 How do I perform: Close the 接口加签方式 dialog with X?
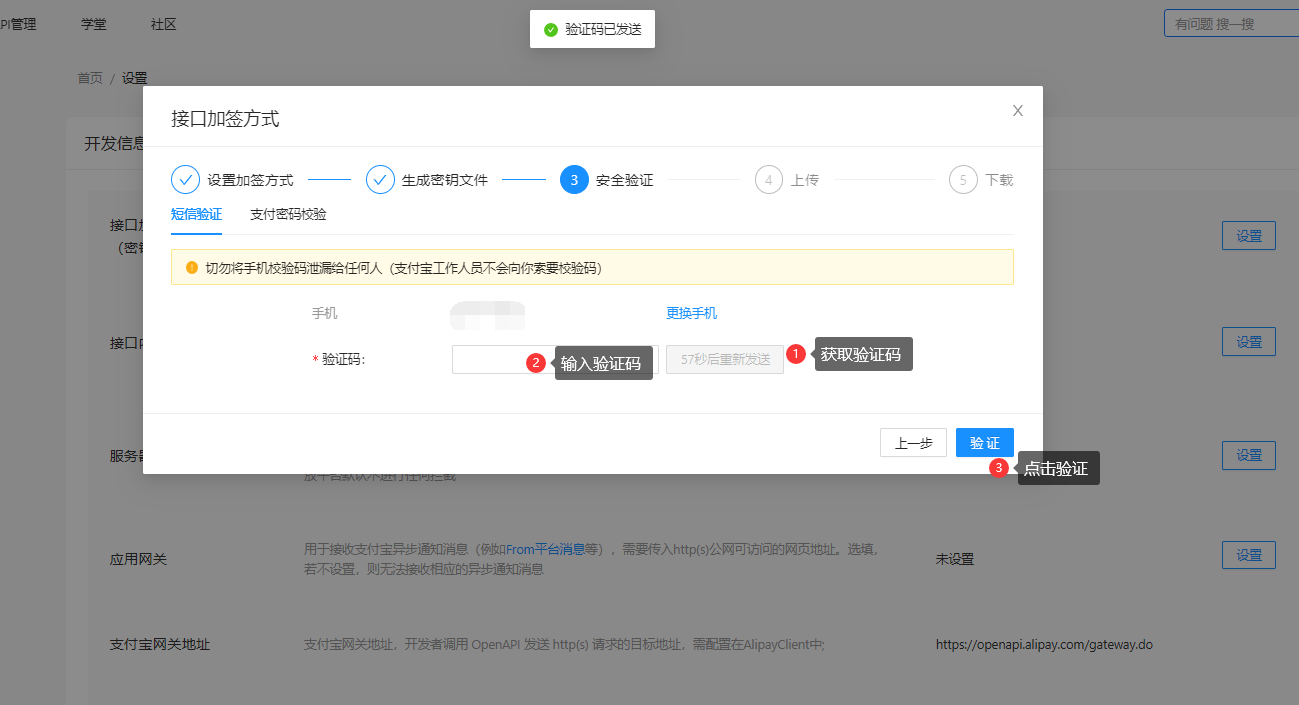[x=1018, y=111]
